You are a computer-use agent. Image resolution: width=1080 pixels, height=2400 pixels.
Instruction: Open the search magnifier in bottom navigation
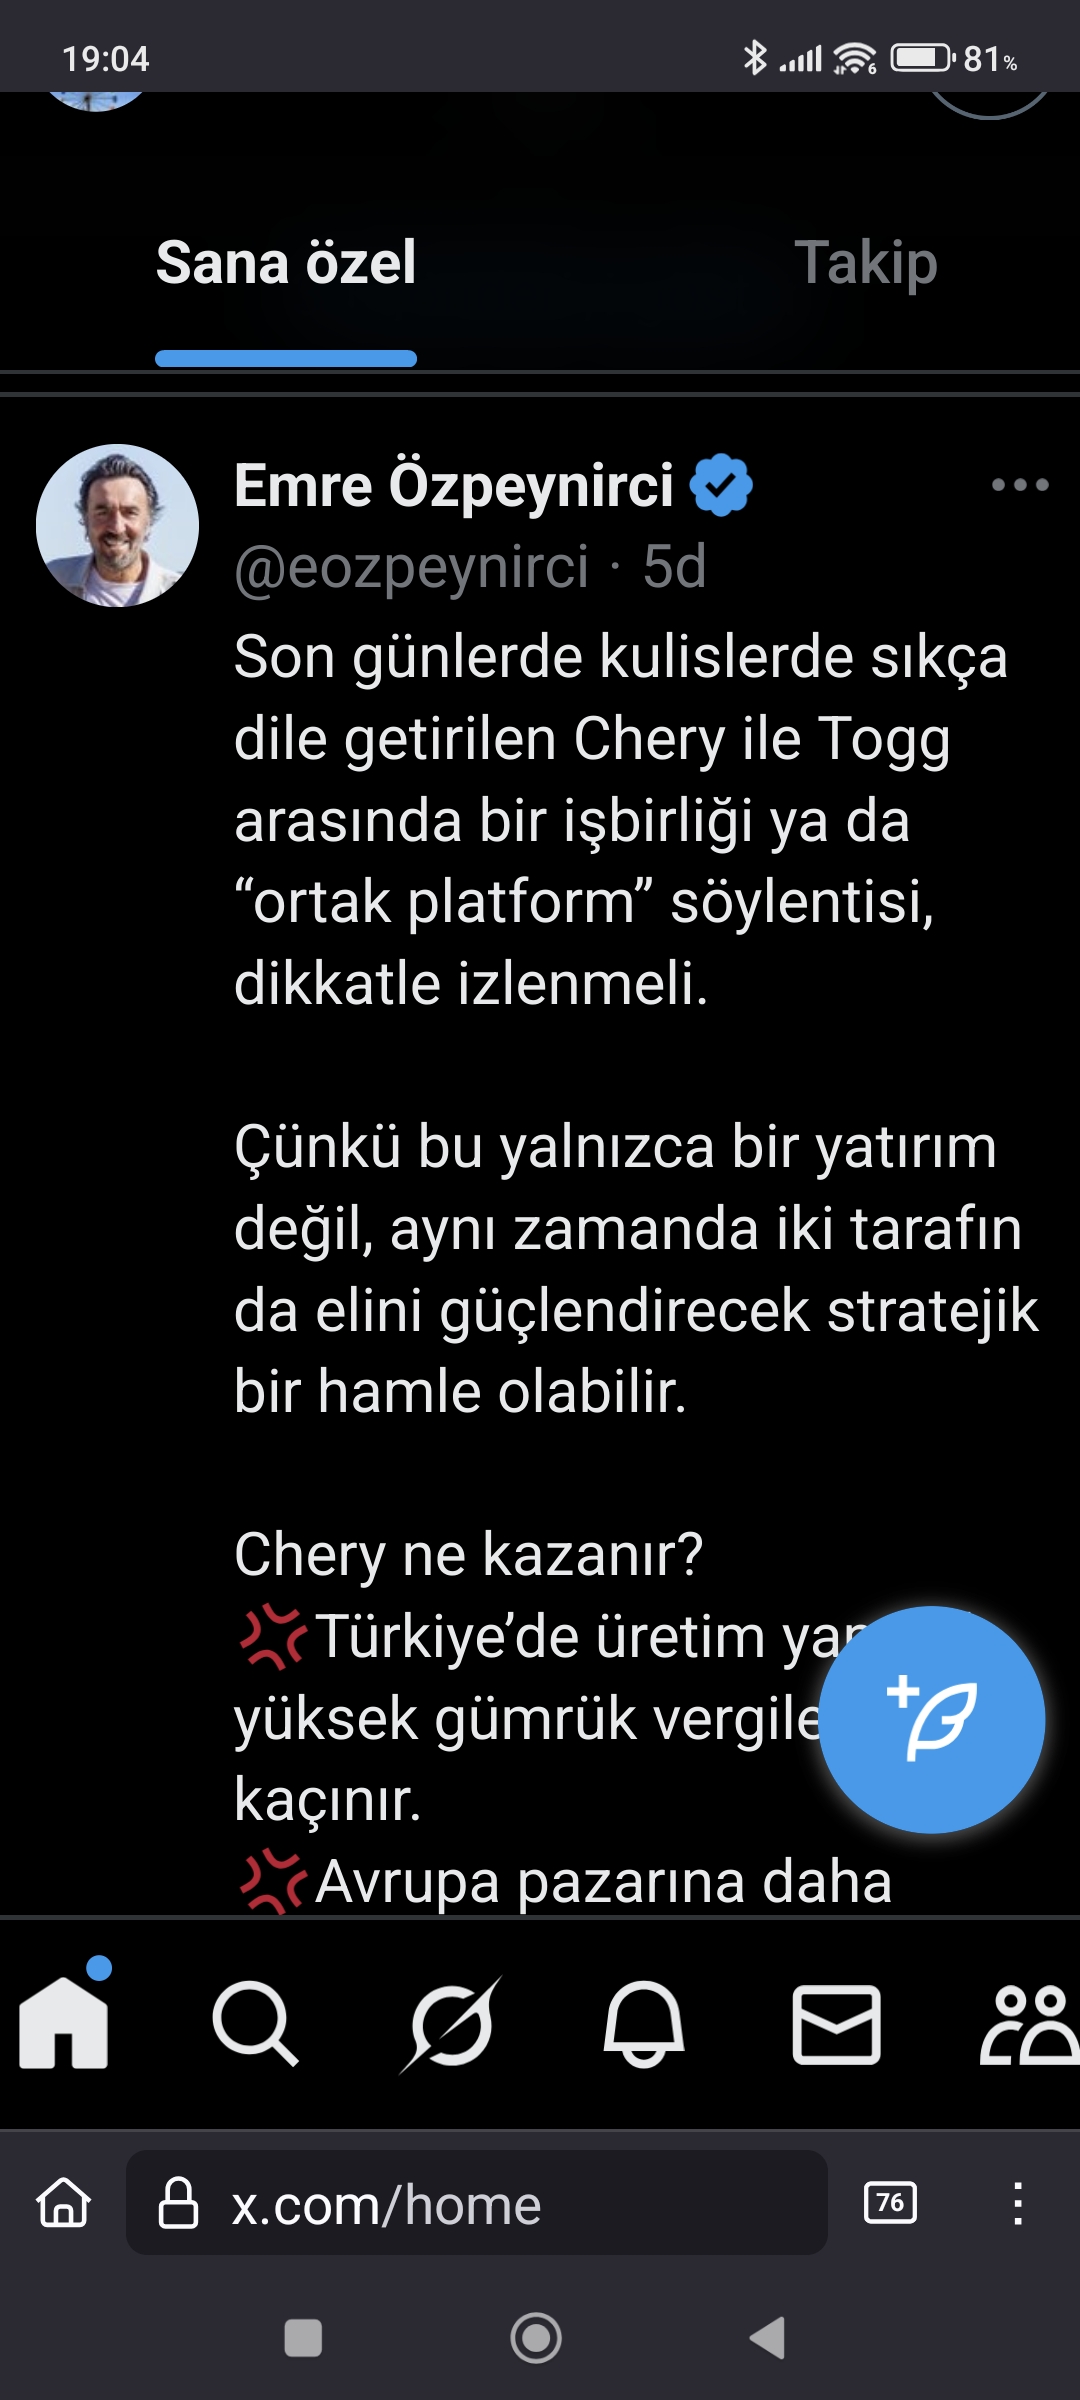coord(256,2023)
